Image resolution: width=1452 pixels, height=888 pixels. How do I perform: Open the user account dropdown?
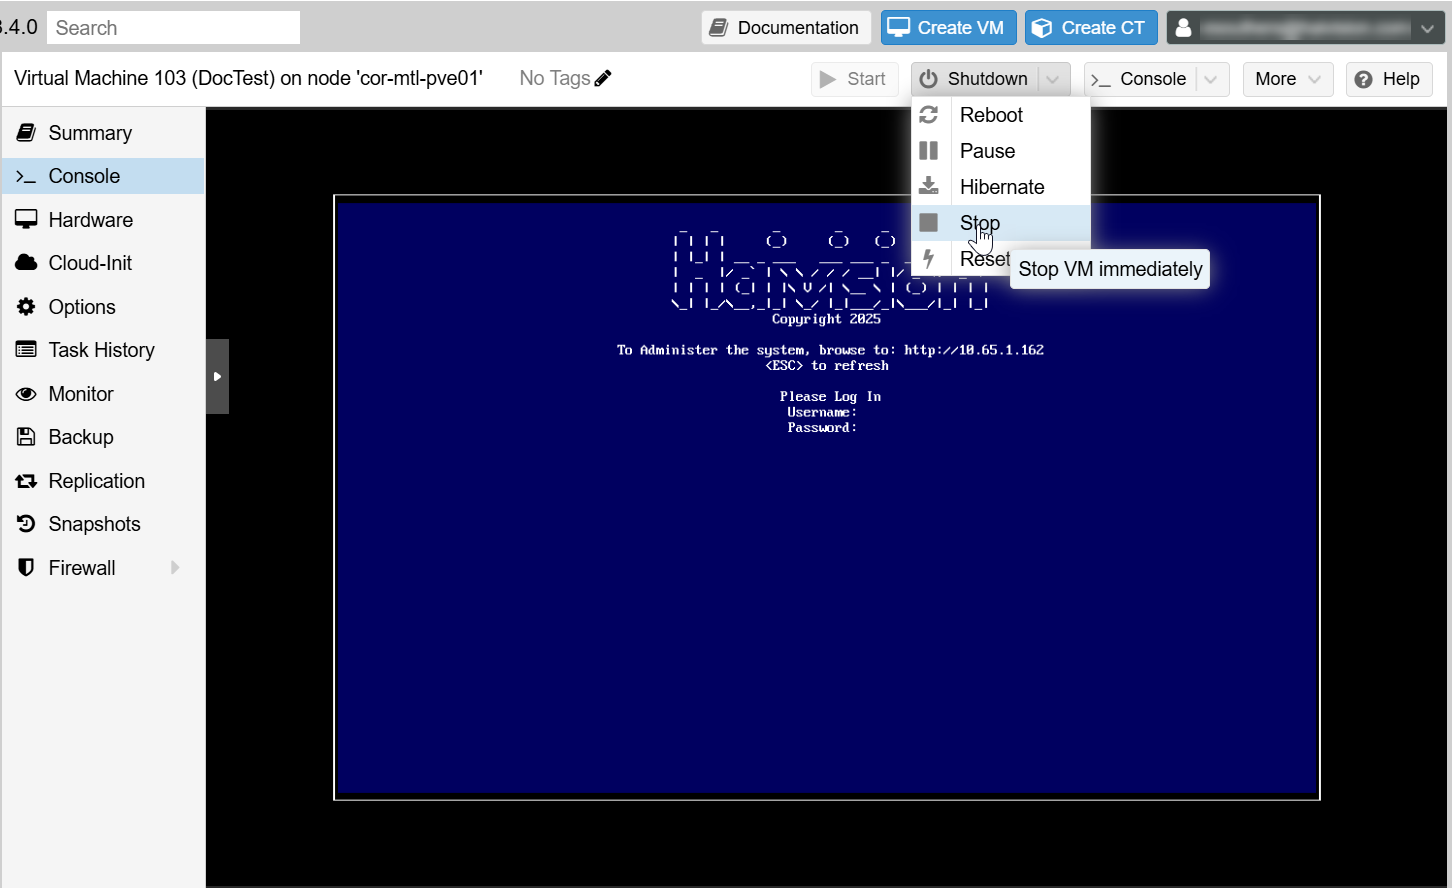(1425, 27)
